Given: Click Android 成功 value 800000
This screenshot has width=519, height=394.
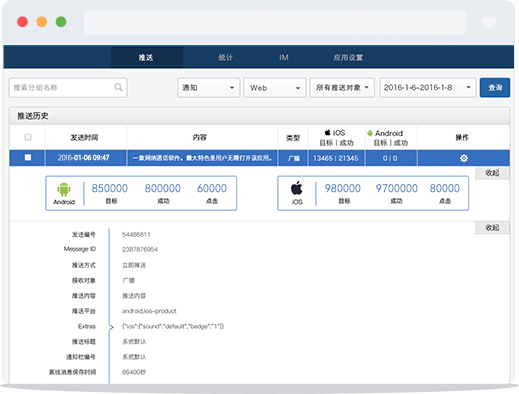Looking at the screenshot, I should pos(163,188).
